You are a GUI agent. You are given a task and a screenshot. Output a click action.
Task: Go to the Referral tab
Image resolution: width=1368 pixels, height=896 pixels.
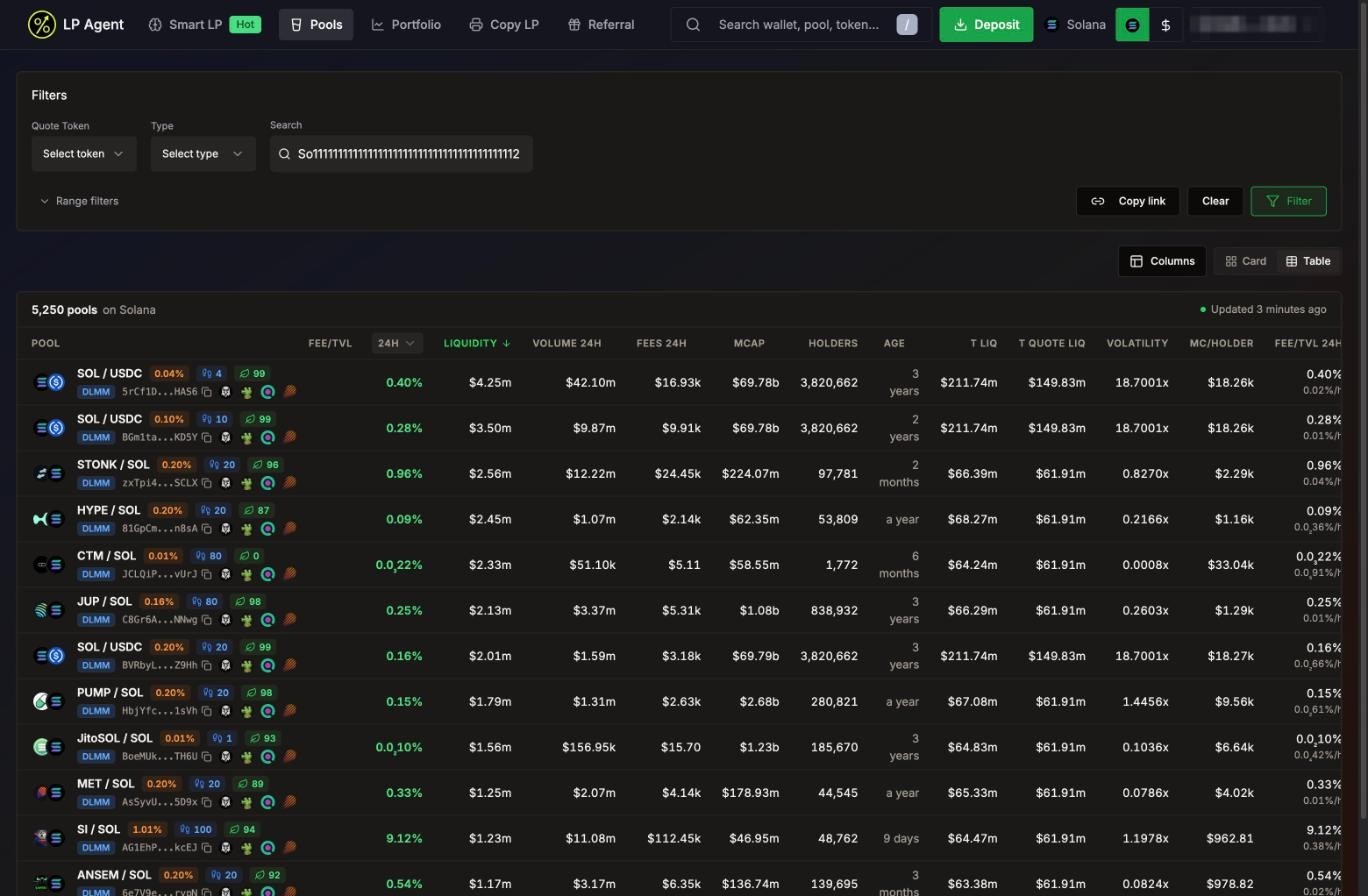point(601,25)
